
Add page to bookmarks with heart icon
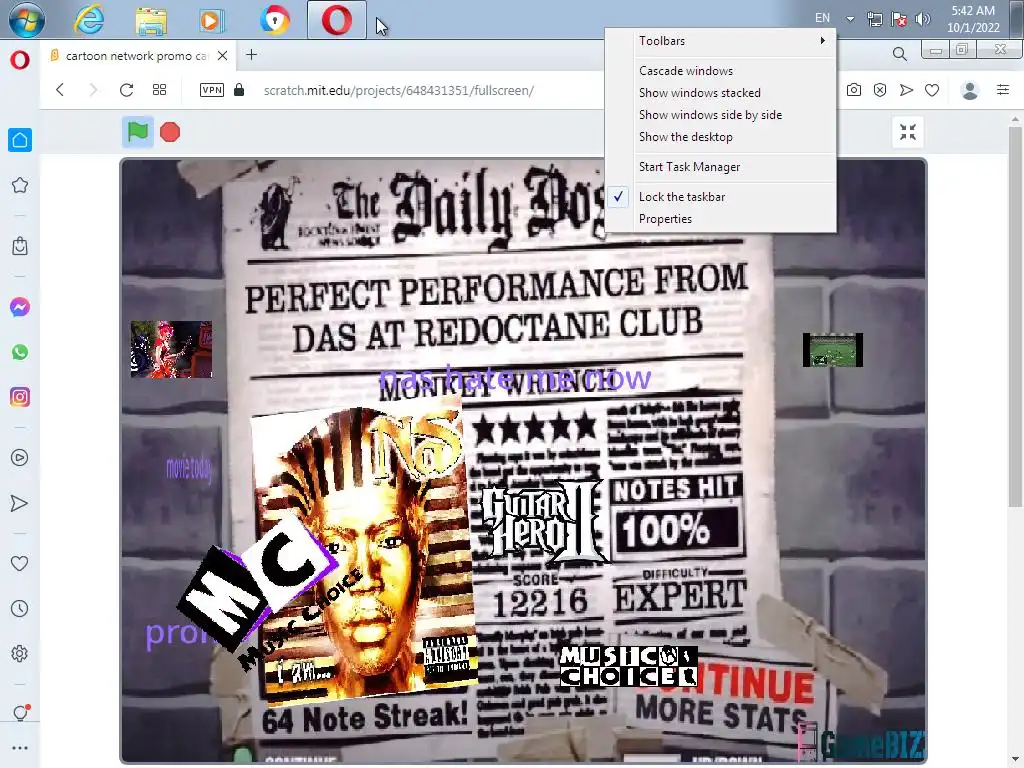pyautogui.click(x=932, y=90)
